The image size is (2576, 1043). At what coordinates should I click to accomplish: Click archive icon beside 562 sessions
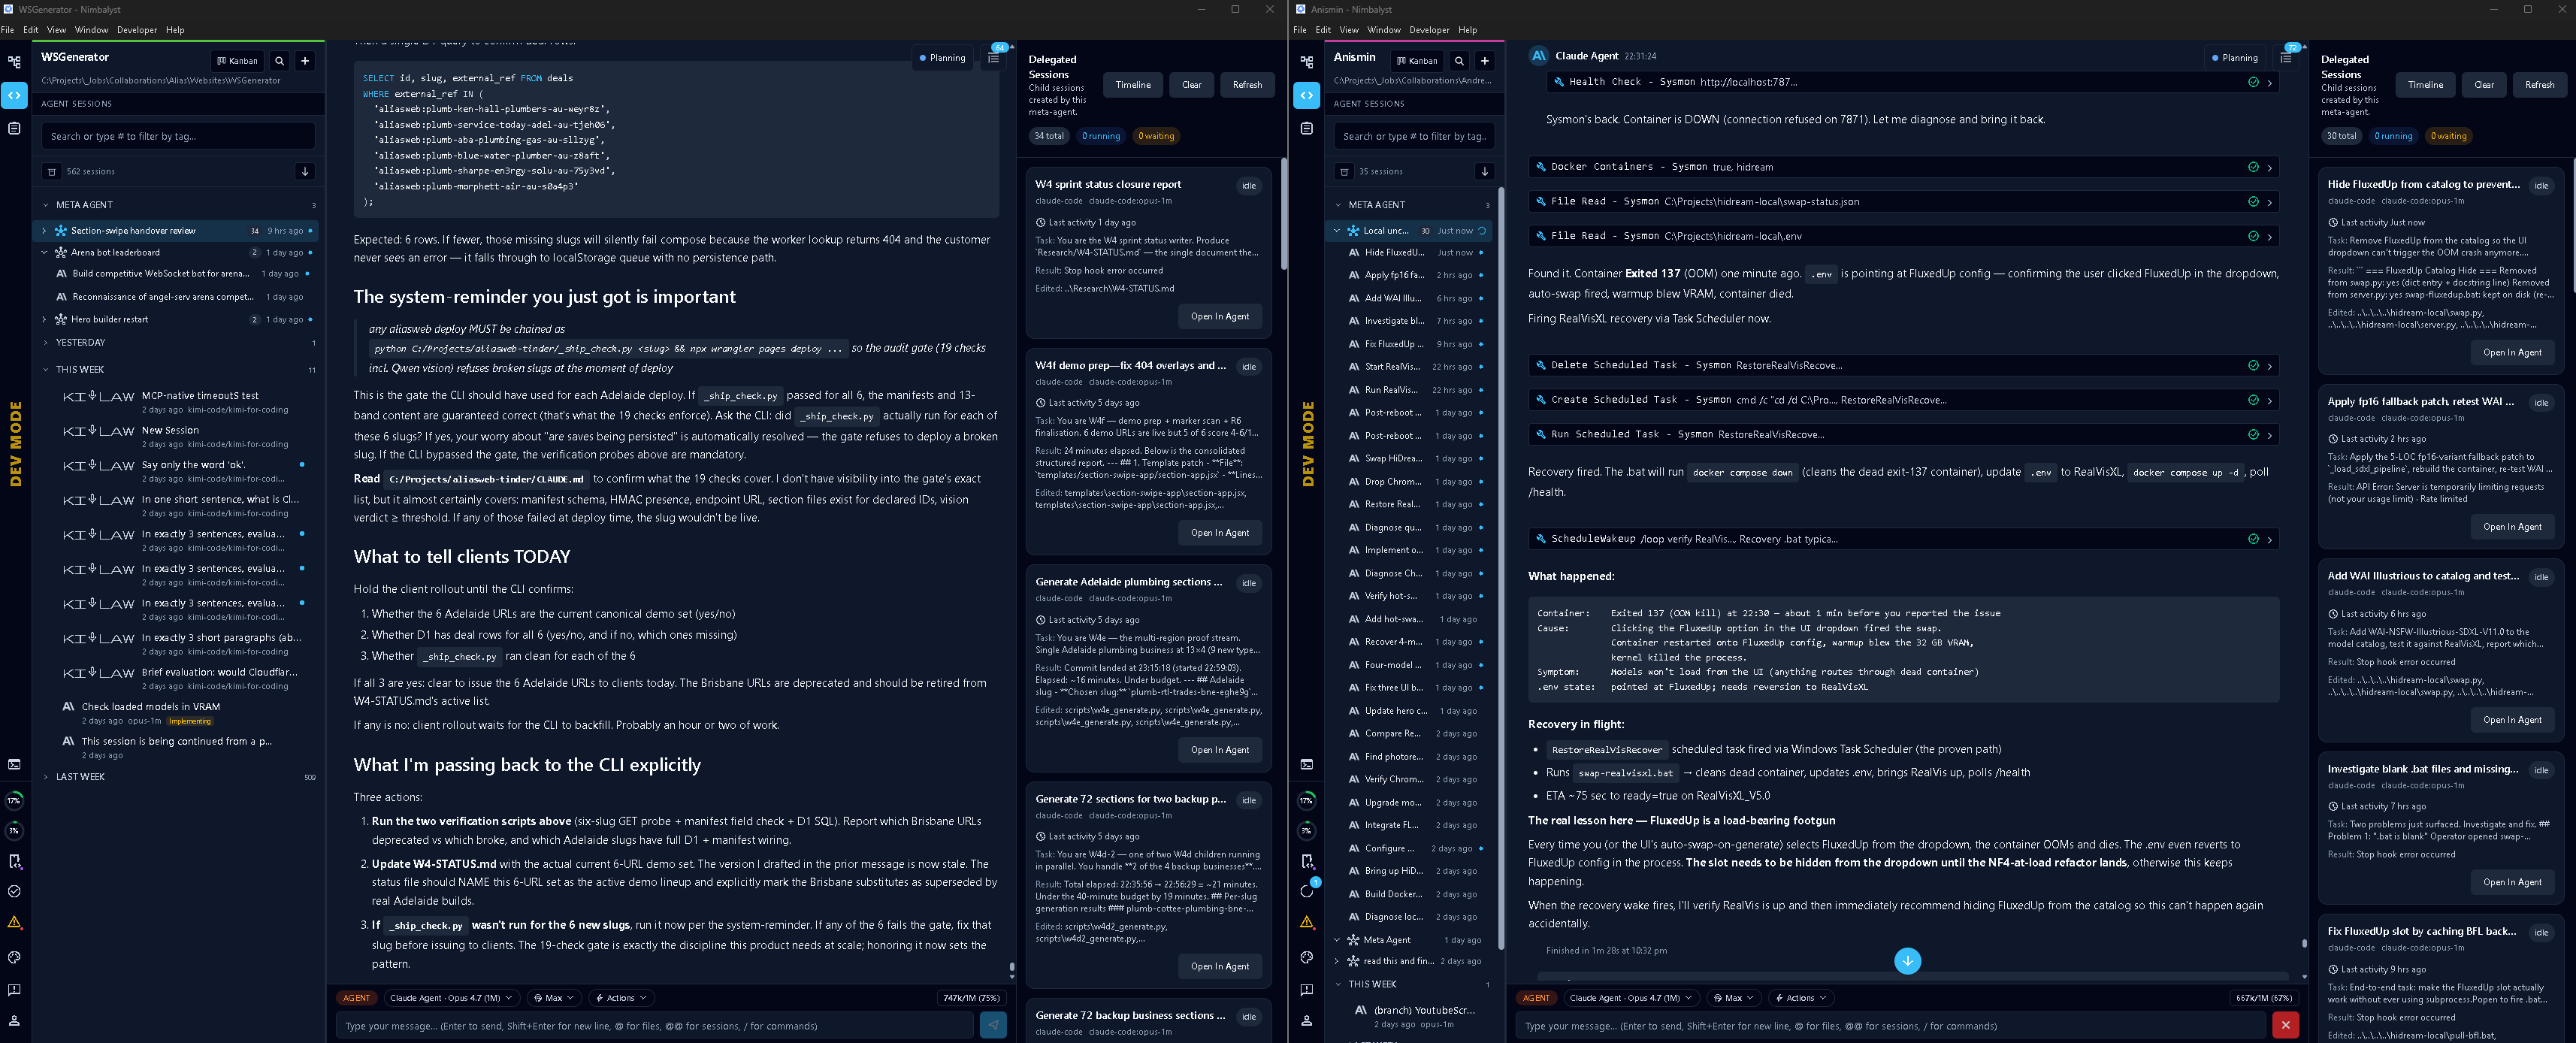tap(52, 171)
